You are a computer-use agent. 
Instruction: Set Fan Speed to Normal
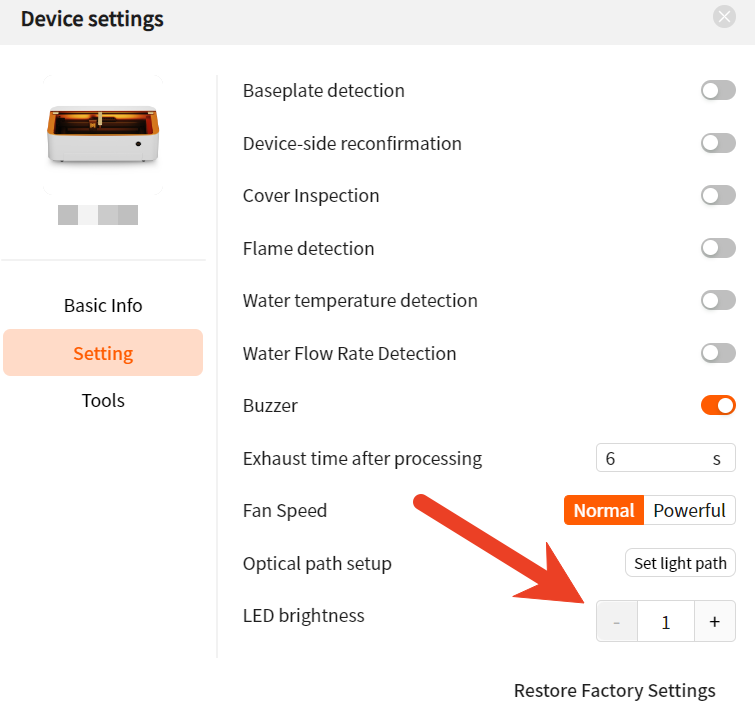coord(603,510)
